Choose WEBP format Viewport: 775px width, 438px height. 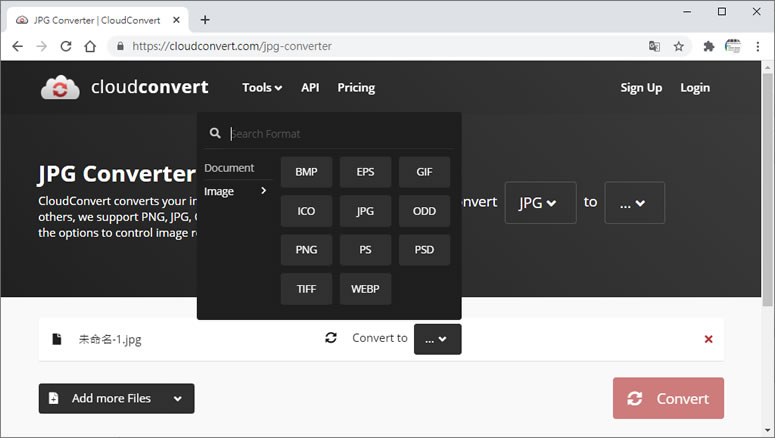pyautogui.click(x=365, y=289)
